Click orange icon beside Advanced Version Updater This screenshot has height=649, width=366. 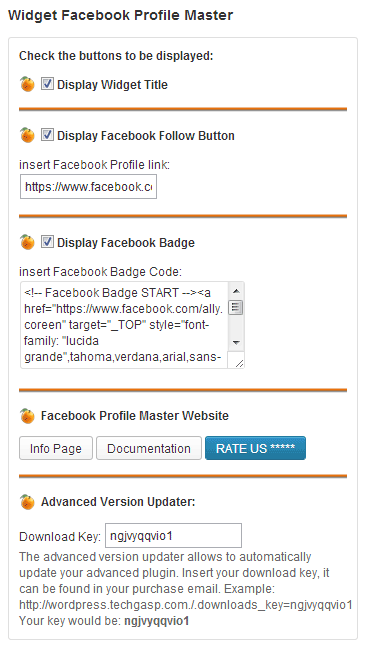(x=27, y=502)
